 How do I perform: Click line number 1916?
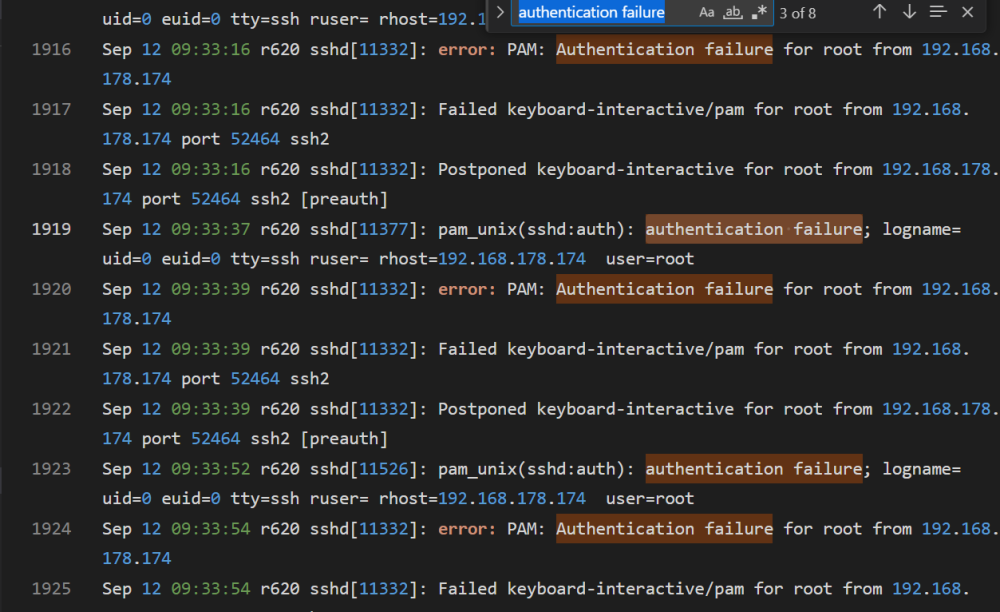click(x=52, y=50)
